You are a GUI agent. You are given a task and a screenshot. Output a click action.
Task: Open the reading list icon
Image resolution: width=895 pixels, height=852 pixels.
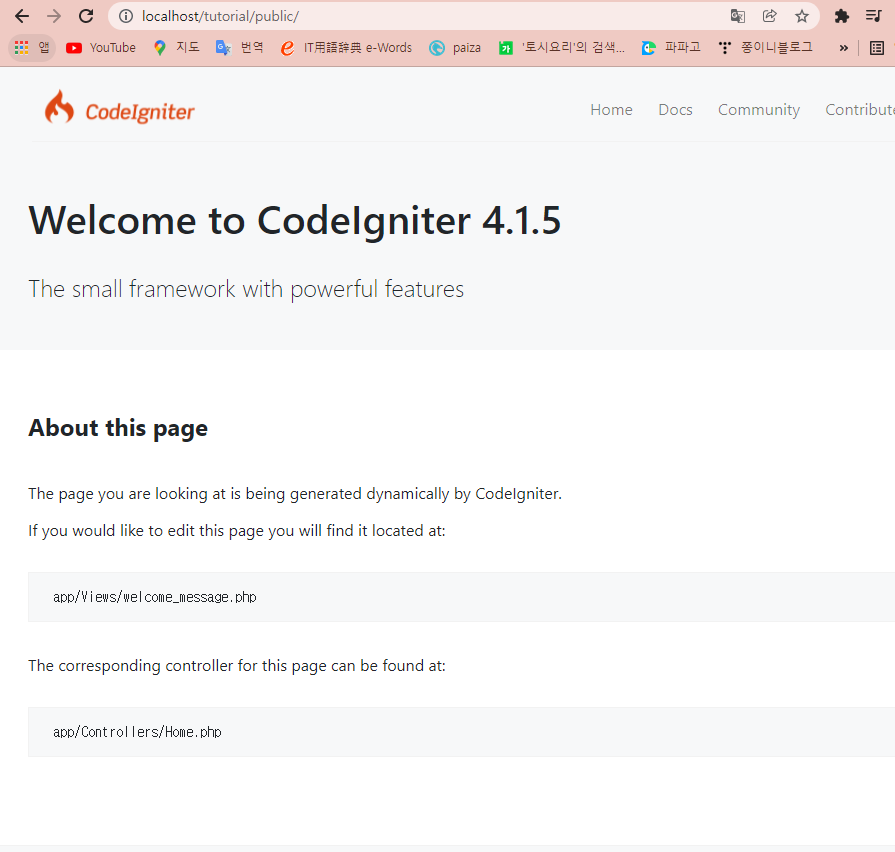click(877, 49)
